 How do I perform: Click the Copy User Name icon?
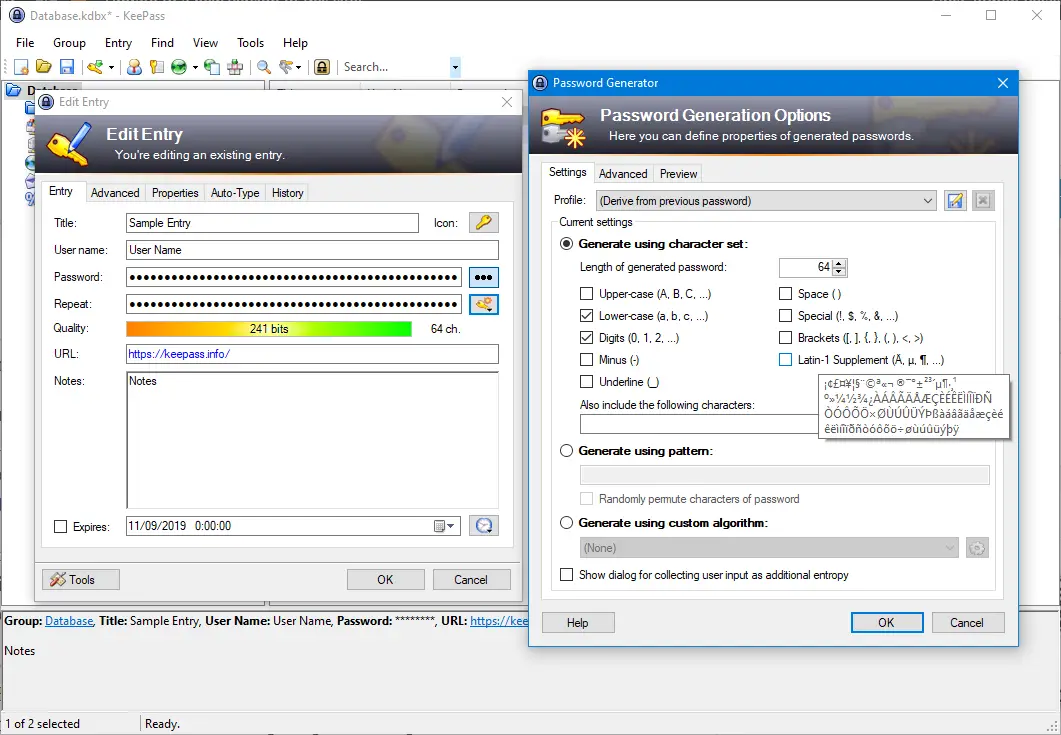pyautogui.click(x=135, y=66)
